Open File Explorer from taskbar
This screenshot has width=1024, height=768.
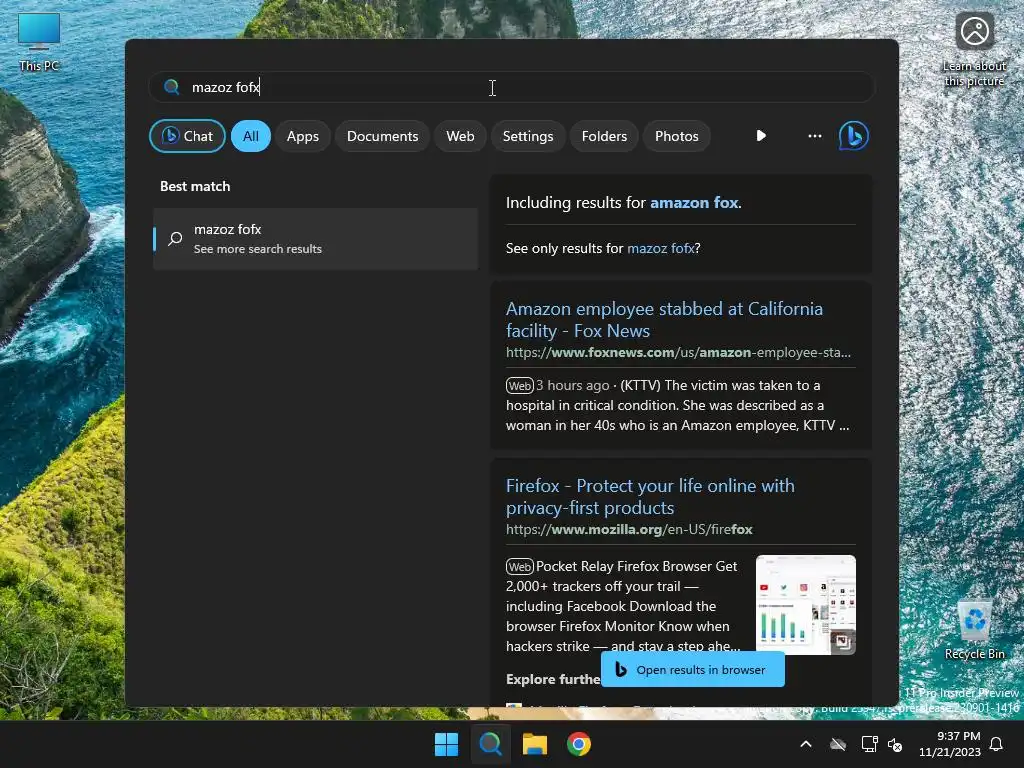coord(535,744)
